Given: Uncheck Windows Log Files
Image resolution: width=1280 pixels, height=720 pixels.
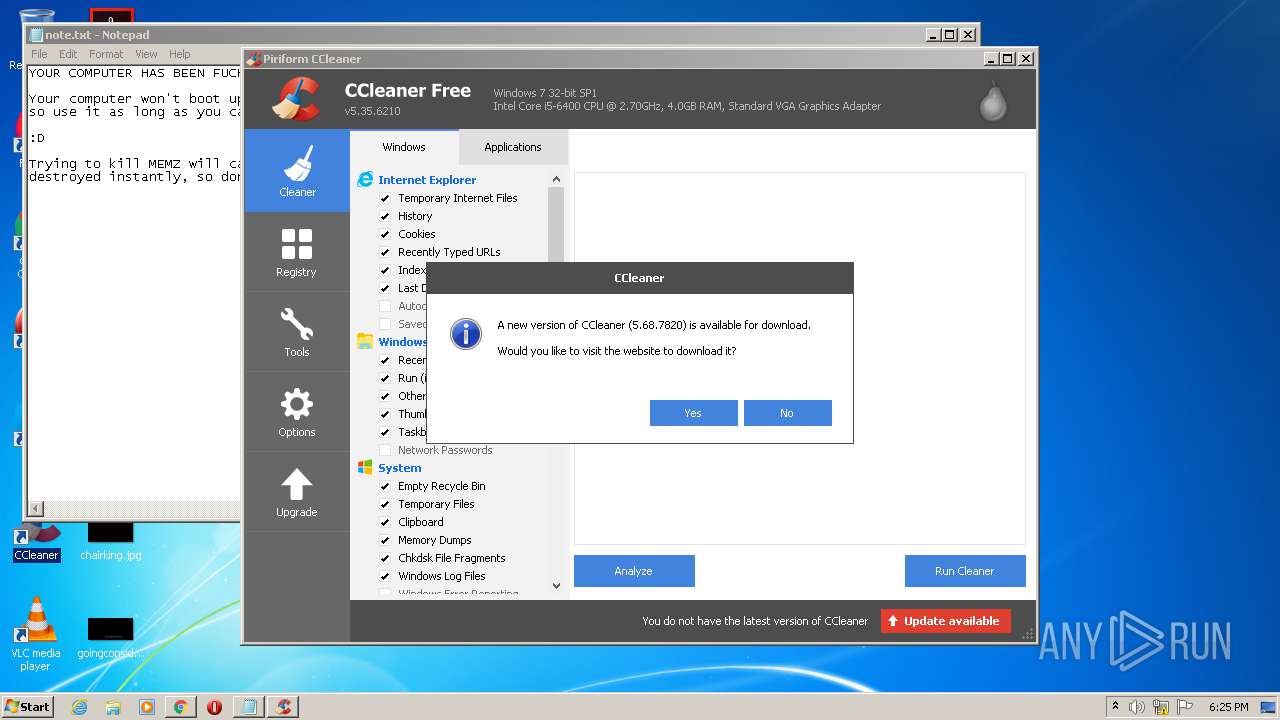Looking at the screenshot, I should (x=385, y=576).
